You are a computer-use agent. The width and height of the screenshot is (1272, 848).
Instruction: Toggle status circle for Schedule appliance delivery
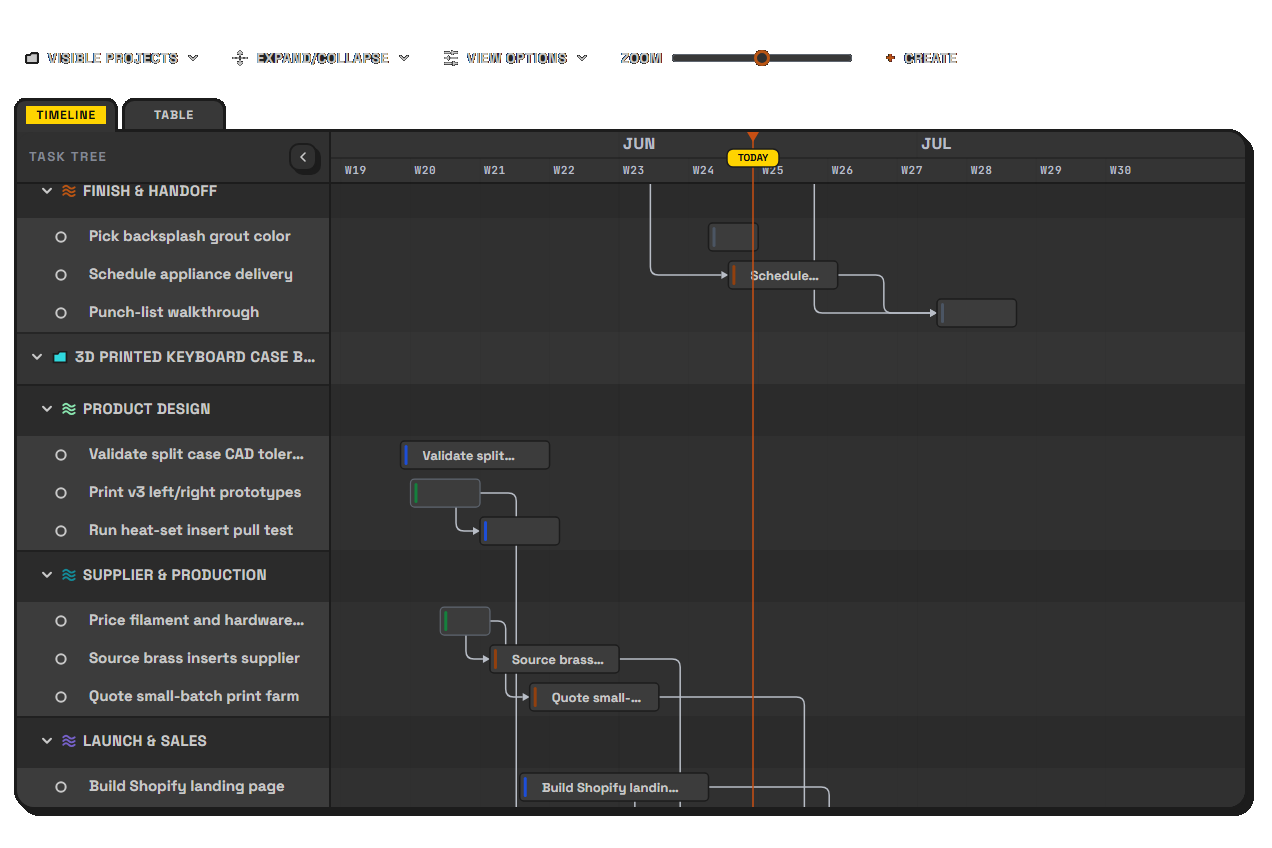pyautogui.click(x=61, y=275)
